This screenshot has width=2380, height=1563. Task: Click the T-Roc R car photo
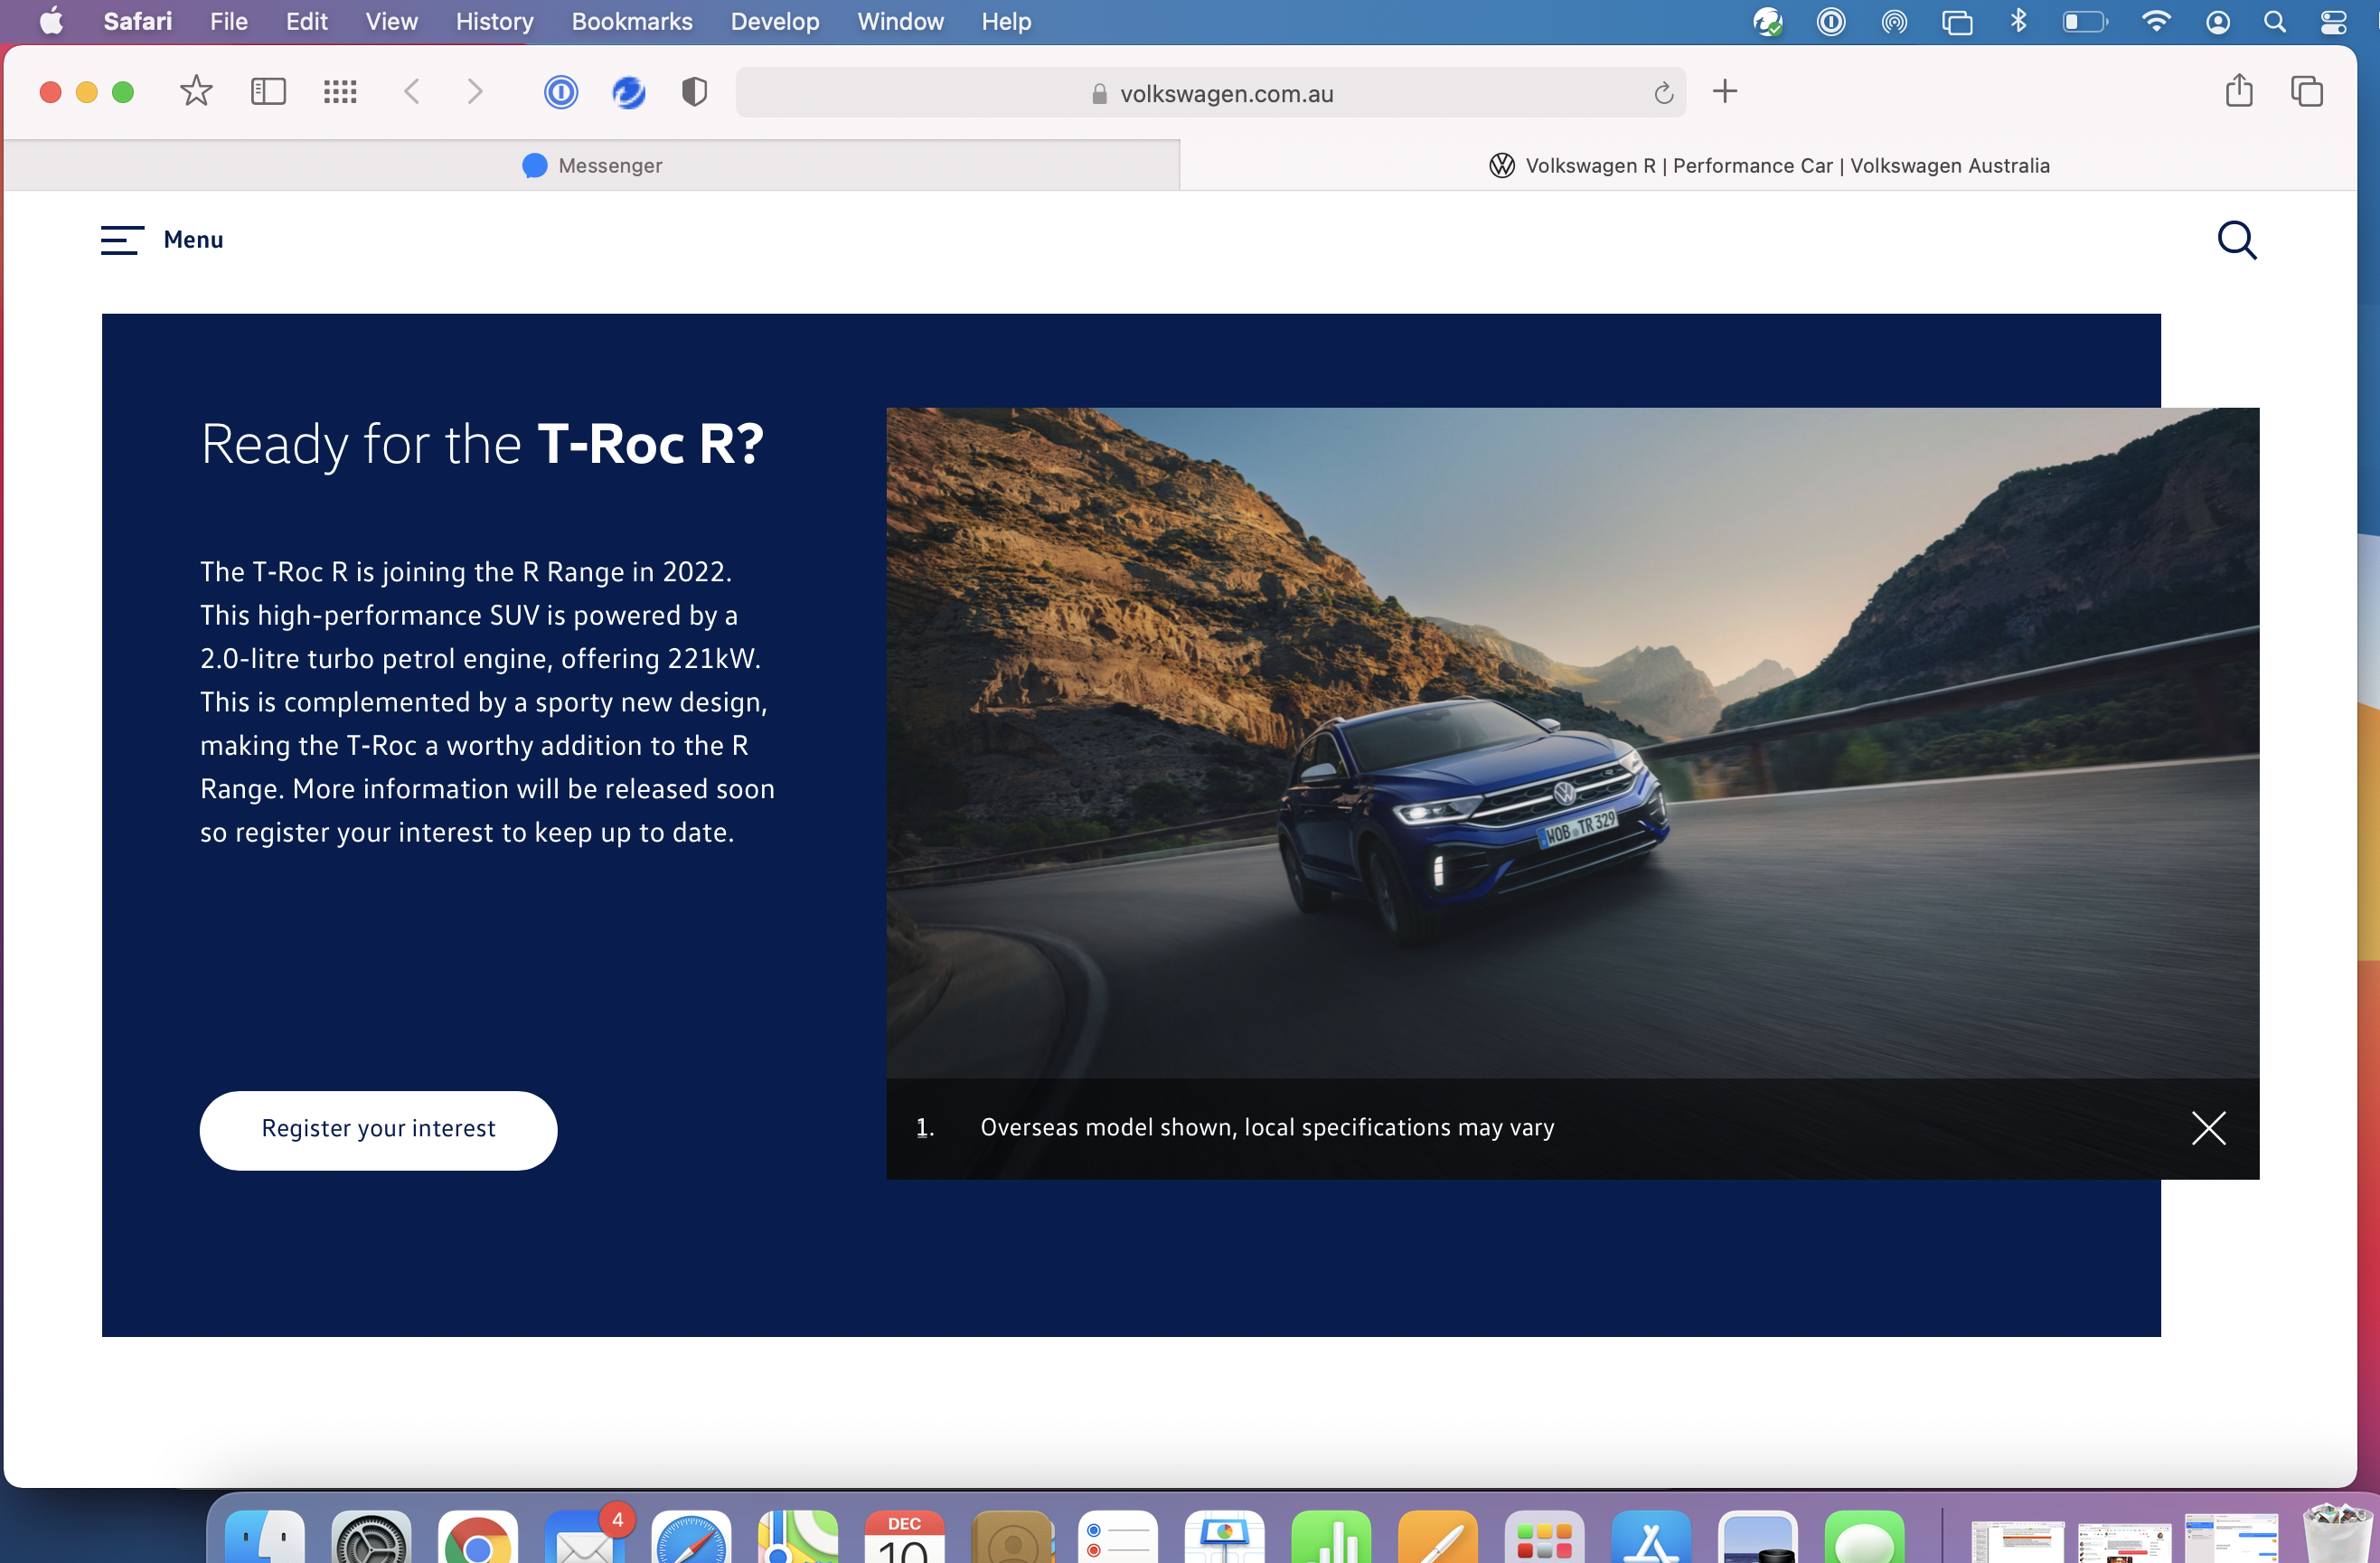(1572, 742)
